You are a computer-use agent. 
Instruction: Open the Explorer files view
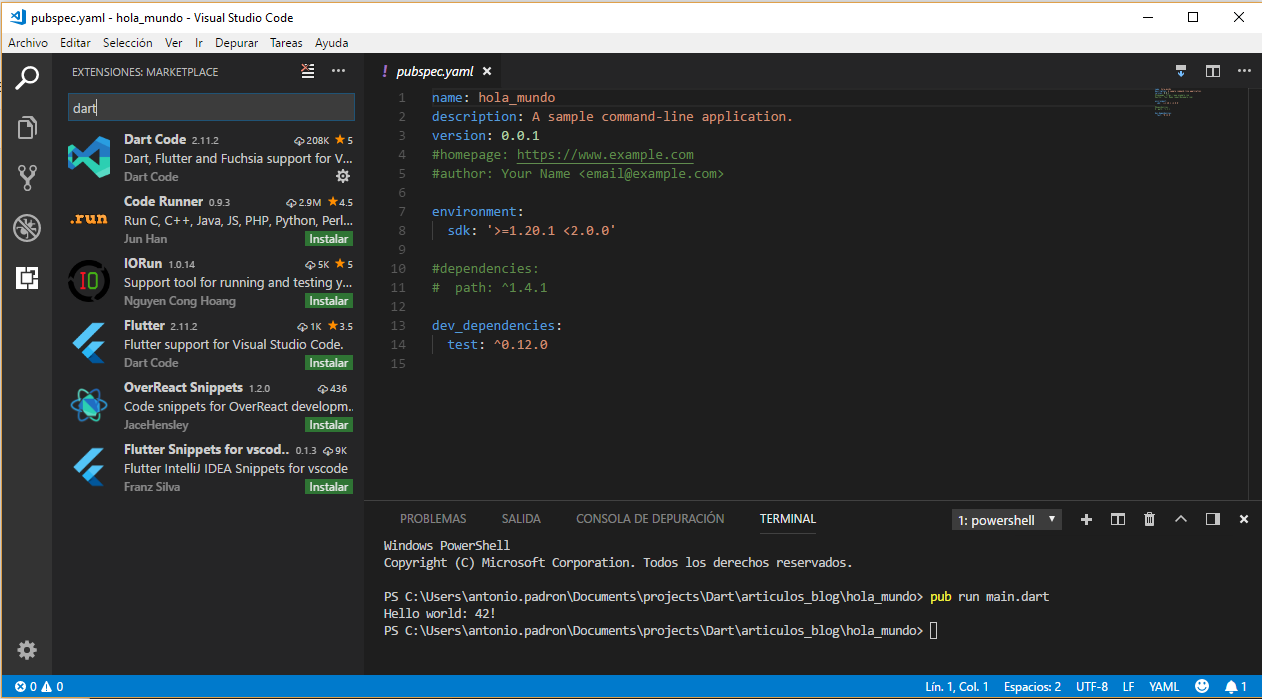tap(27, 127)
